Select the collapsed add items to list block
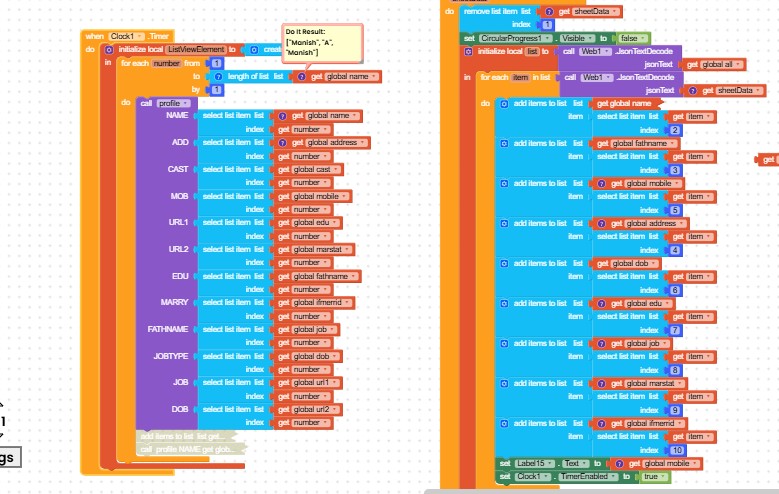 186,436
